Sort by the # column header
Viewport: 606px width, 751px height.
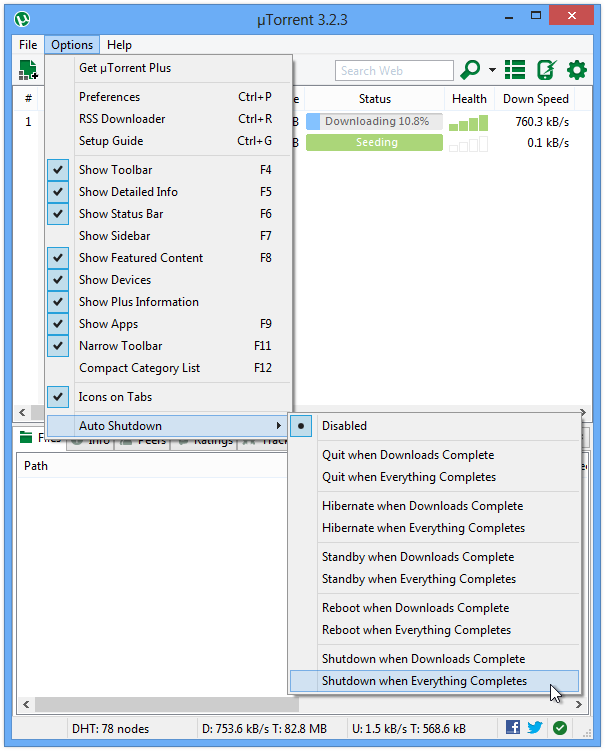[28, 99]
